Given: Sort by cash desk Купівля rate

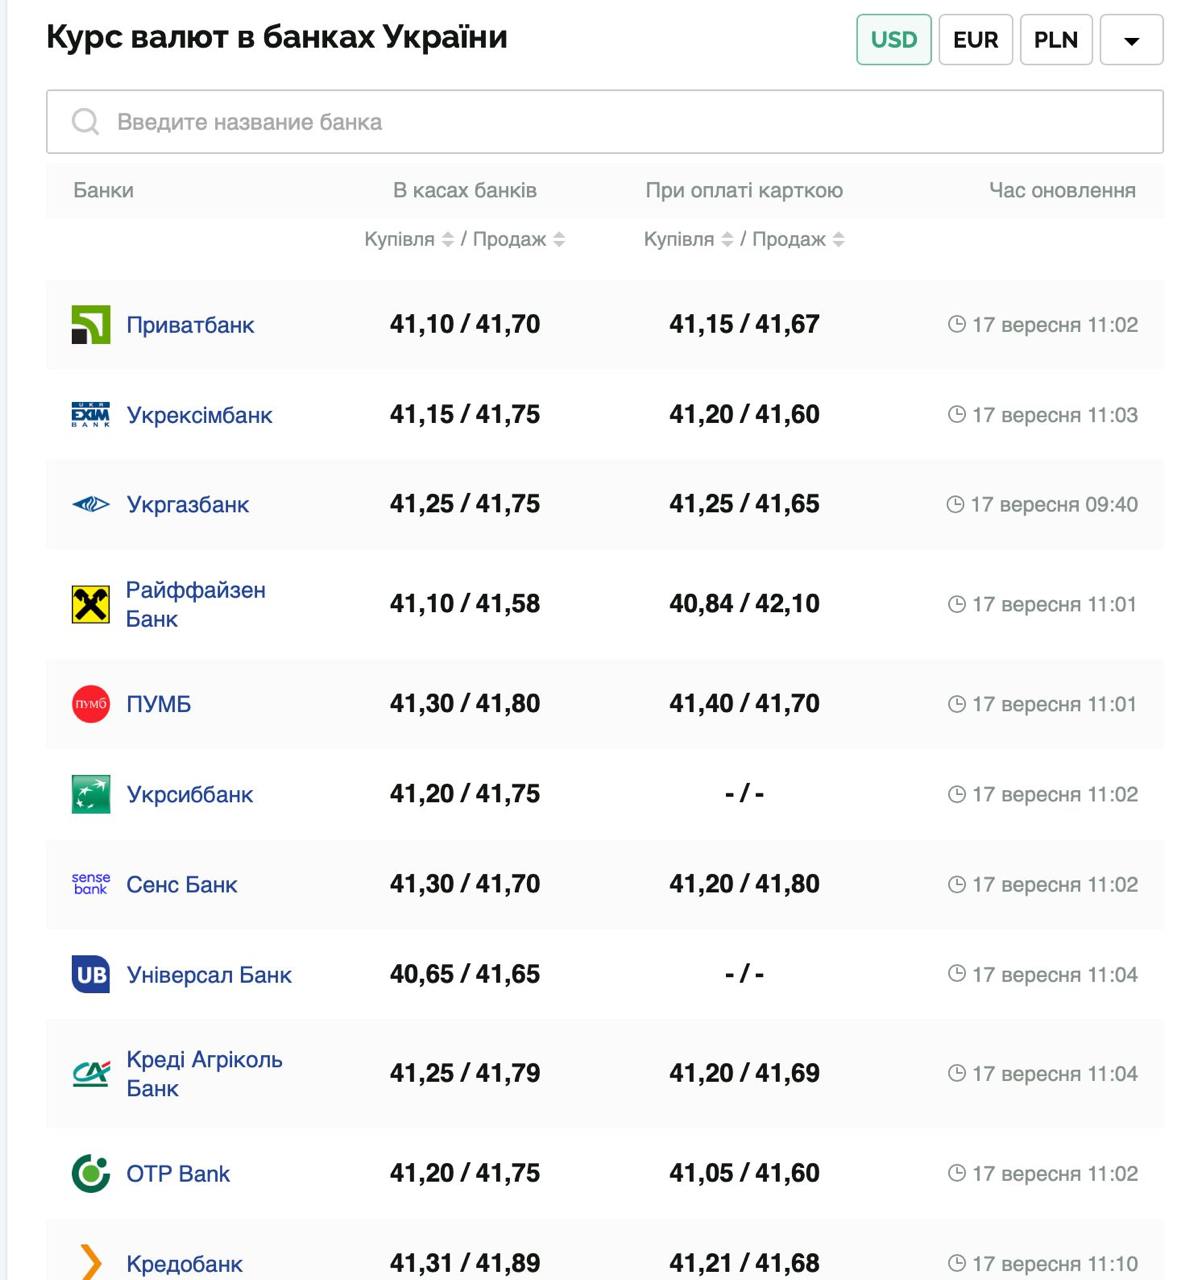Looking at the screenshot, I should 448,240.
